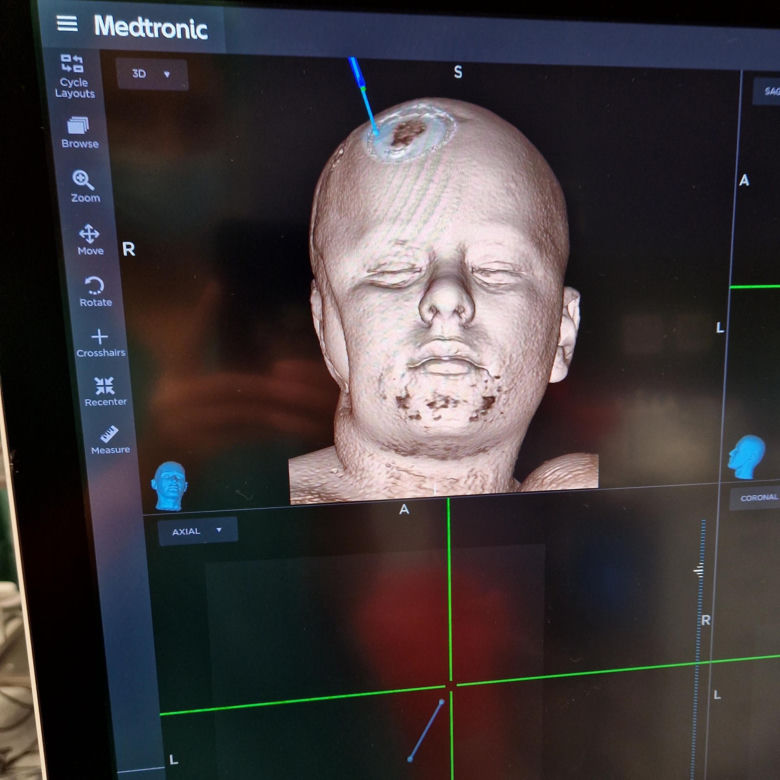Image resolution: width=780 pixels, height=780 pixels.
Task: Choose the Measure ruler tool
Action: coord(110,440)
